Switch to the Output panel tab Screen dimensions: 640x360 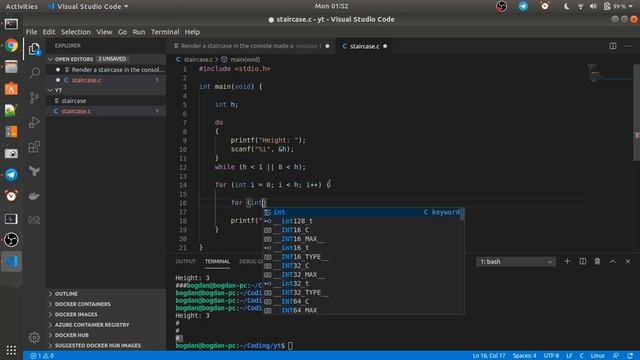[x=185, y=261]
